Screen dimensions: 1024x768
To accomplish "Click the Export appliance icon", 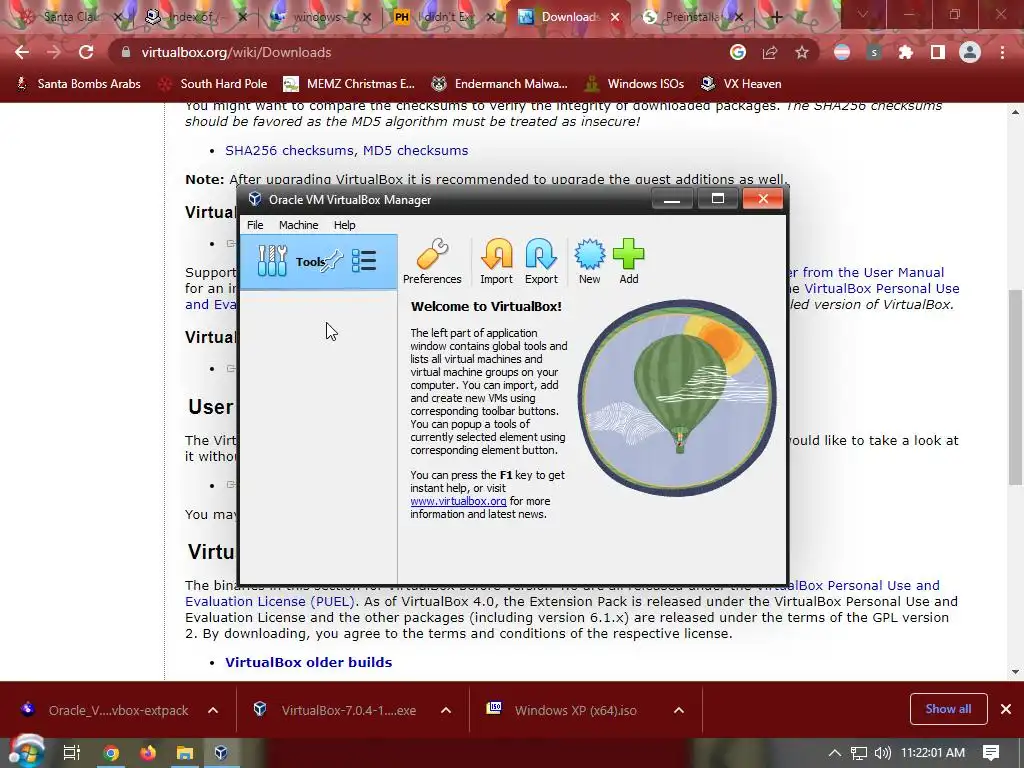I will coord(541,261).
